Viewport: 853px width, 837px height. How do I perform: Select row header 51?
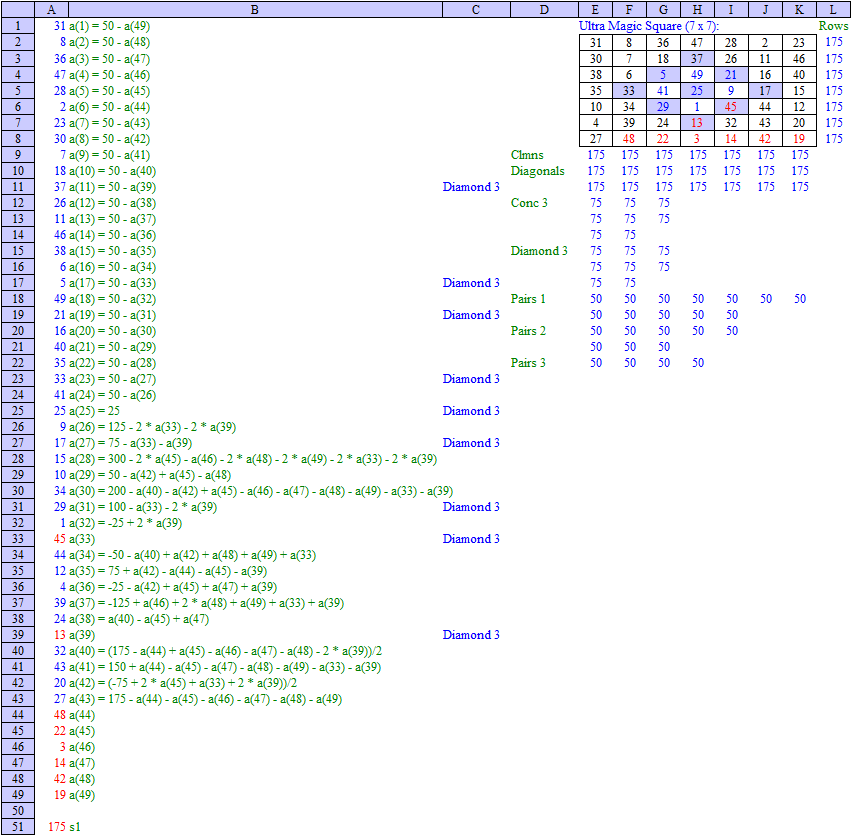pyautogui.click(x=18, y=827)
